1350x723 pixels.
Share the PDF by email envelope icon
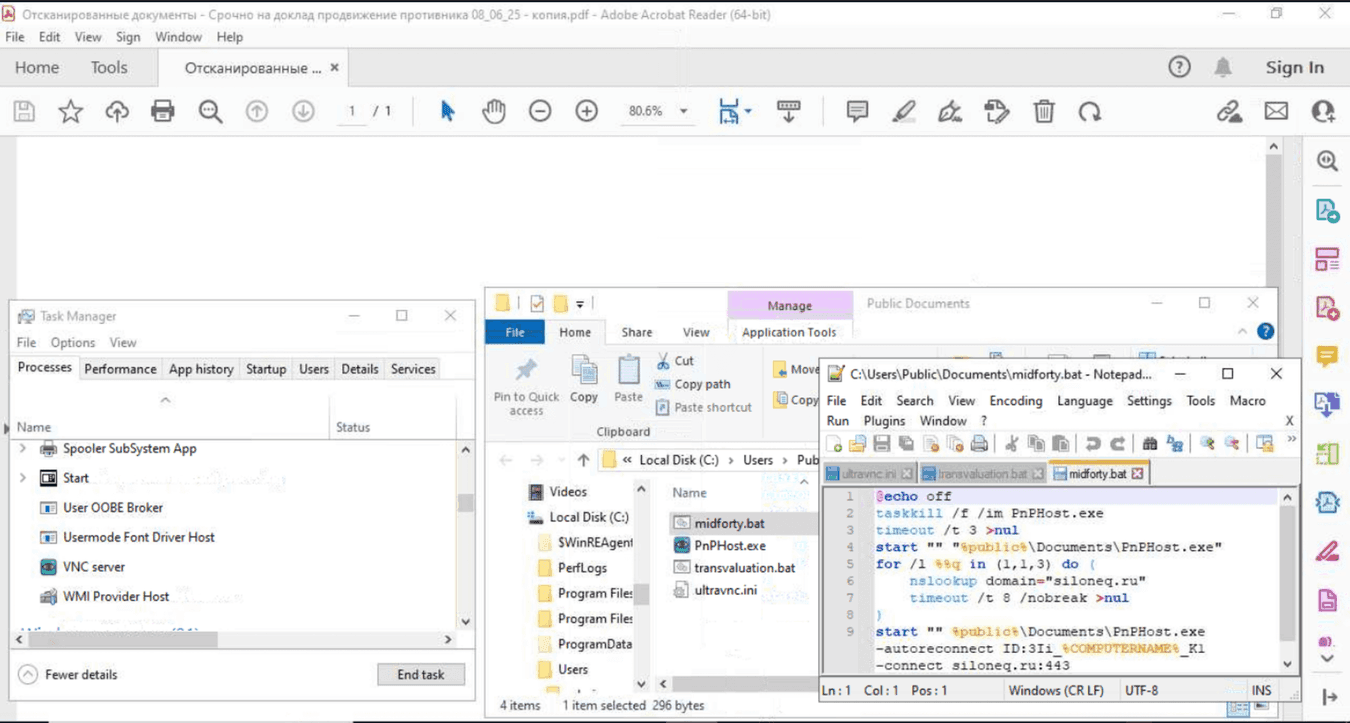(x=1276, y=111)
